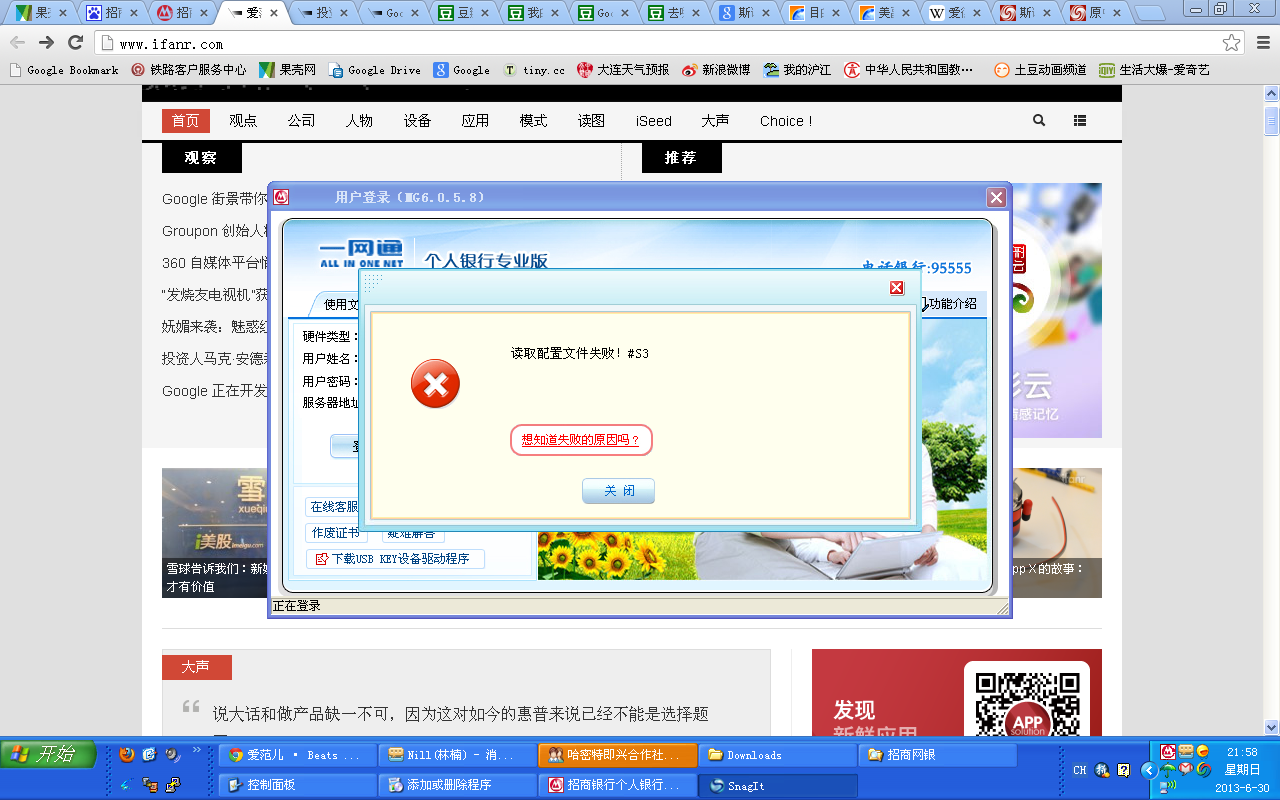1280x800 pixels.
Task: Open the 想知道失败的原因吗？ link
Action: [x=581, y=440]
